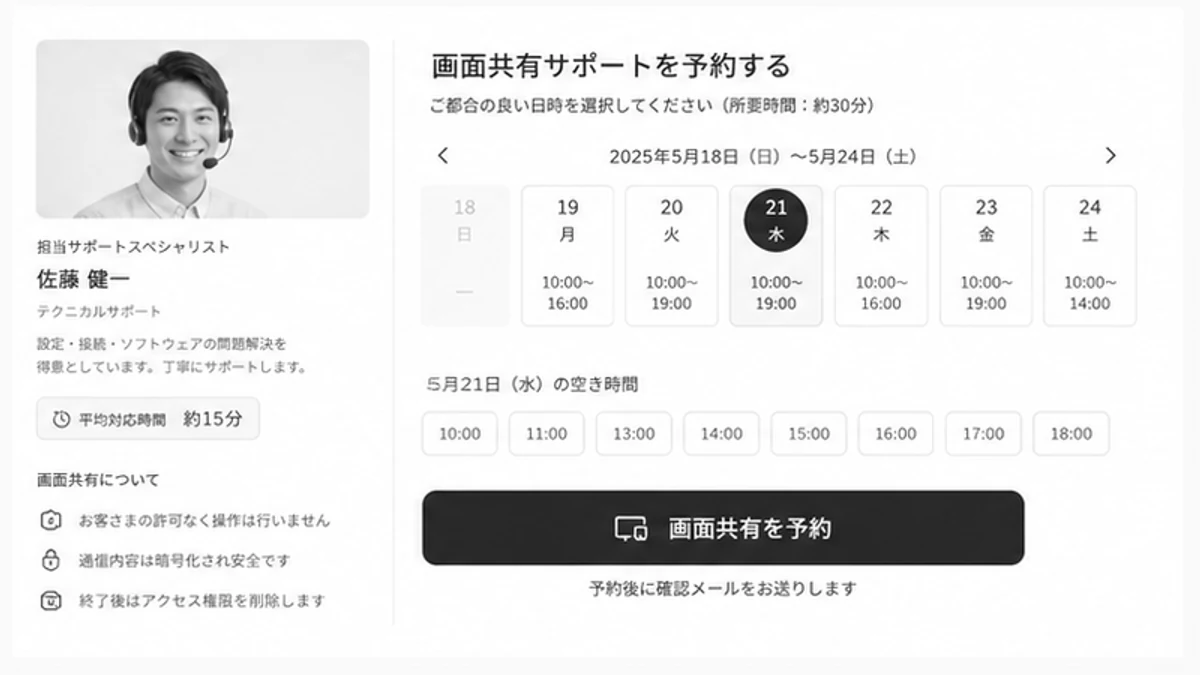Click the screen-share icon in the booking button
Screen dimensions: 1200x675
630,528
